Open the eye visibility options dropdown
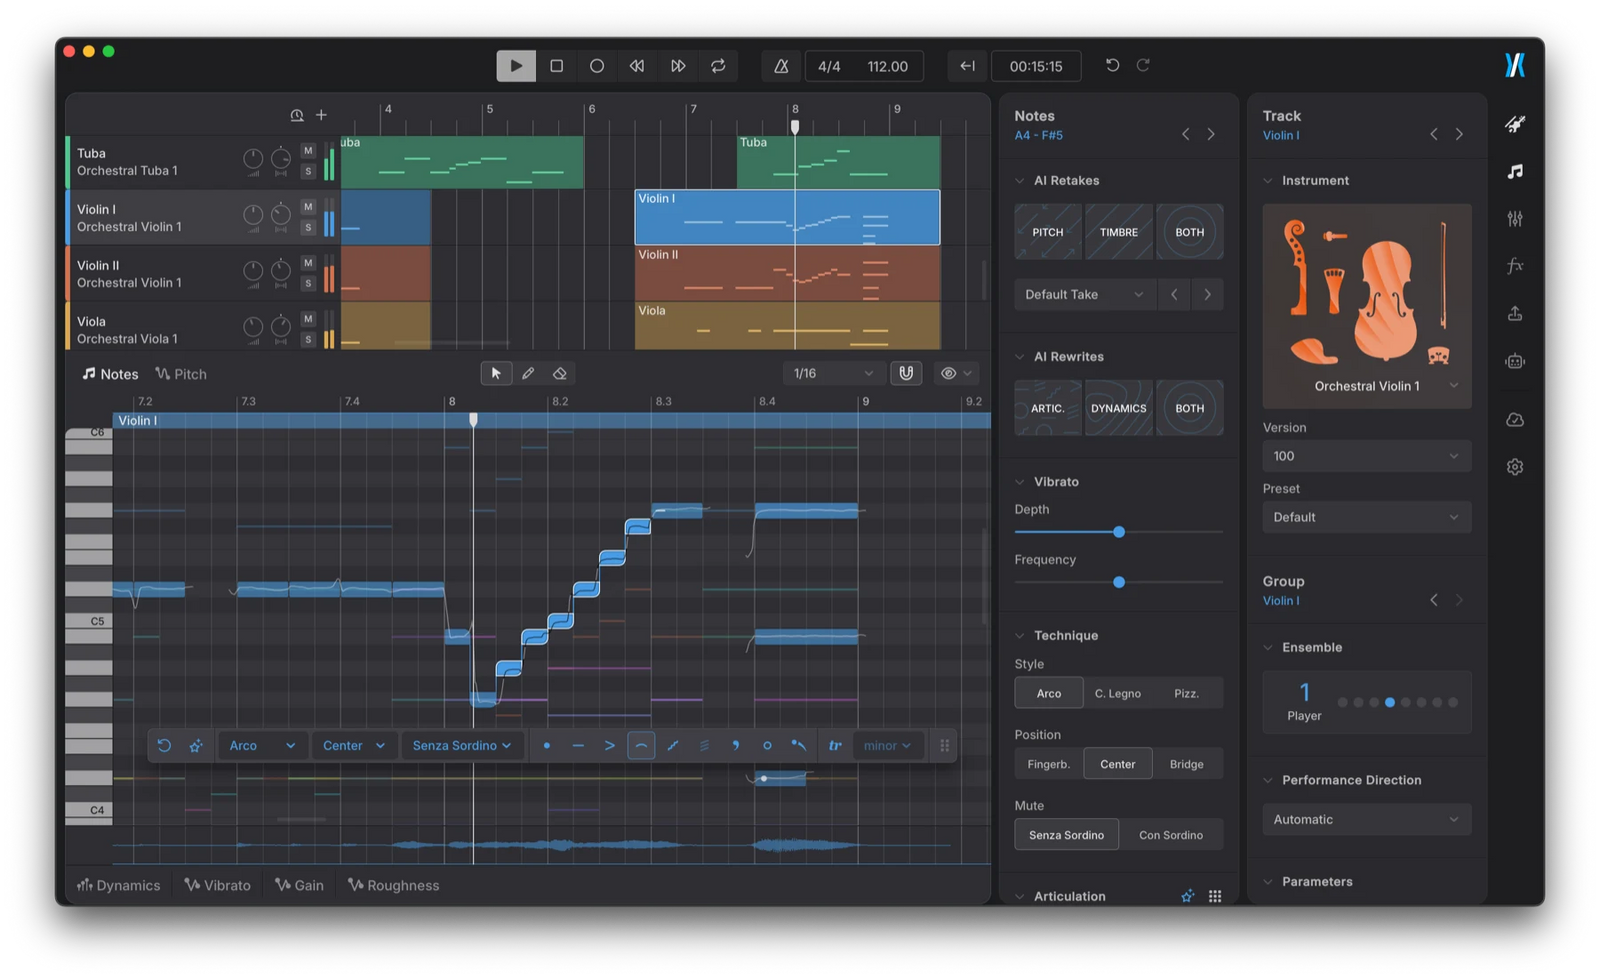Viewport: 1600px width, 979px height. 956,373
